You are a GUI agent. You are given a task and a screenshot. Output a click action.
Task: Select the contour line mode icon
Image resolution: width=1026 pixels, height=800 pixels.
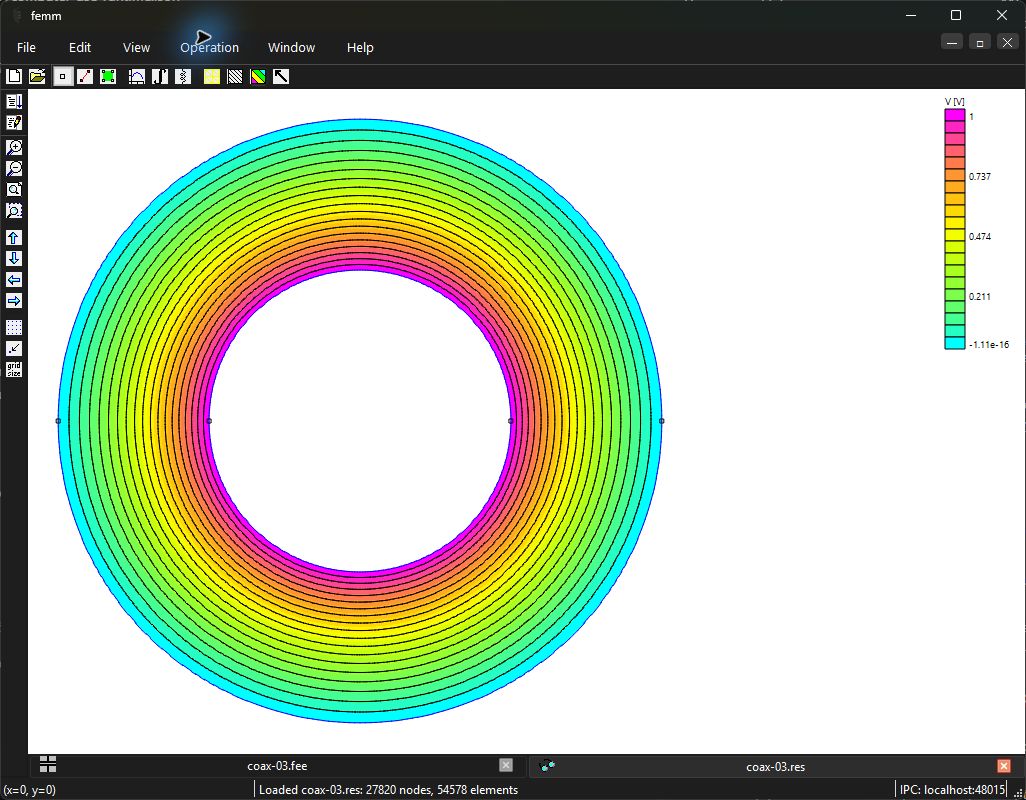(x=85, y=77)
